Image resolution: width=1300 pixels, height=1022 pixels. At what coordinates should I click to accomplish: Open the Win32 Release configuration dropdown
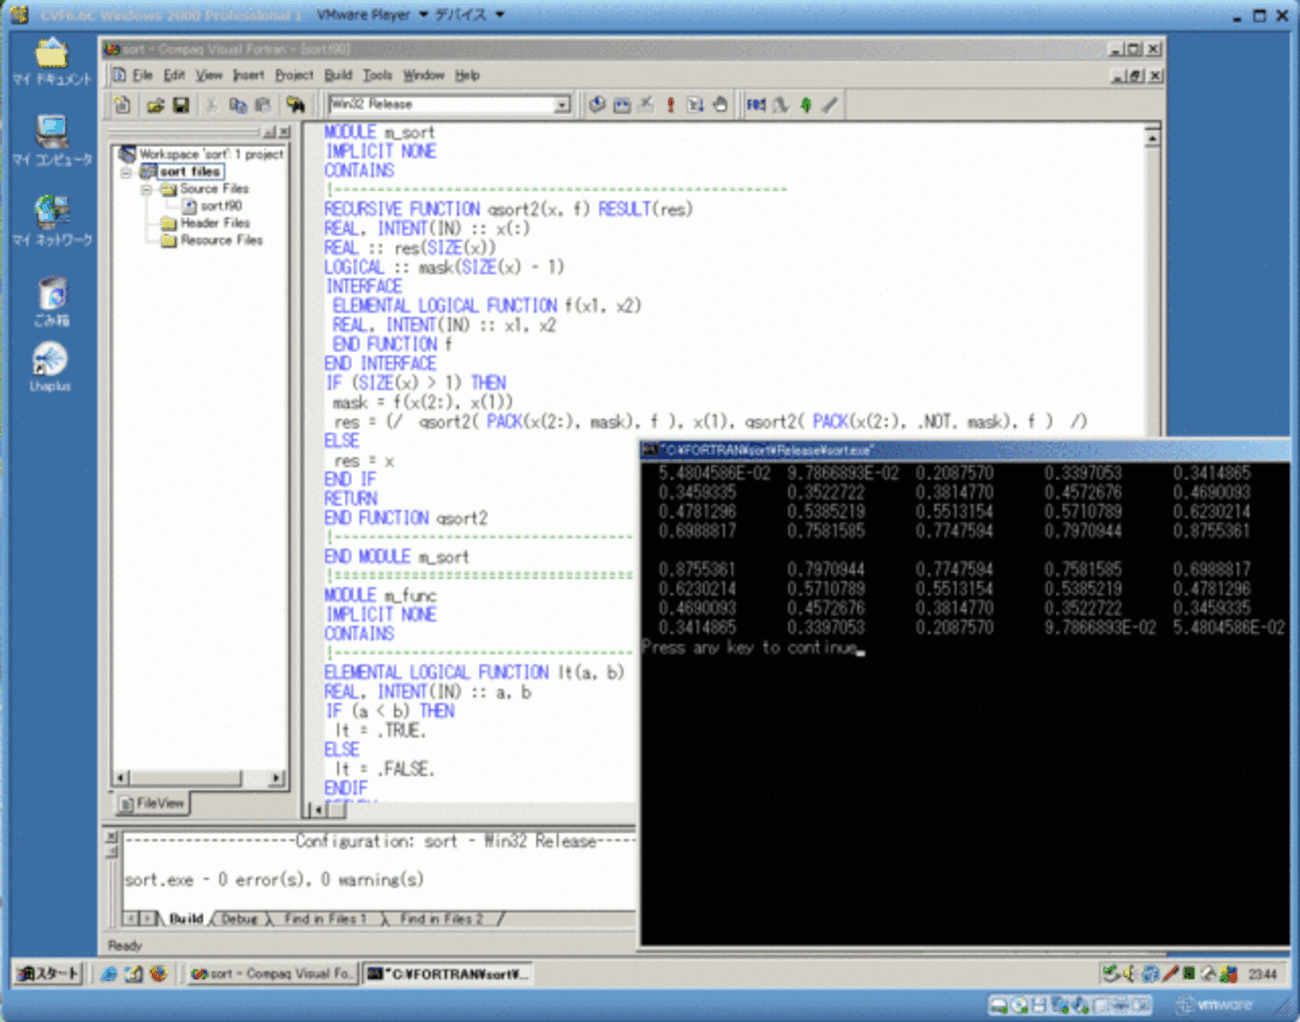[x=562, y=104]
